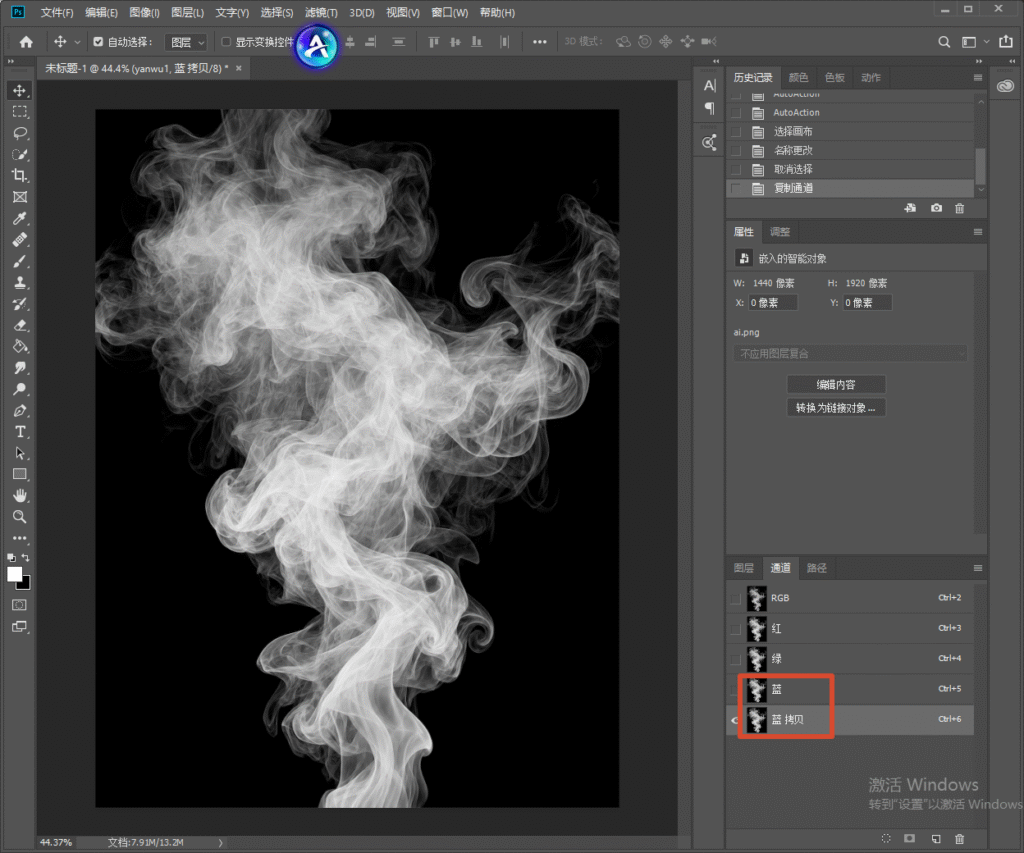The image size is (1024, 853).
Task: Toggle visibility of the 绿 channel
Action: pyautogui.click(x=735, y=659)
